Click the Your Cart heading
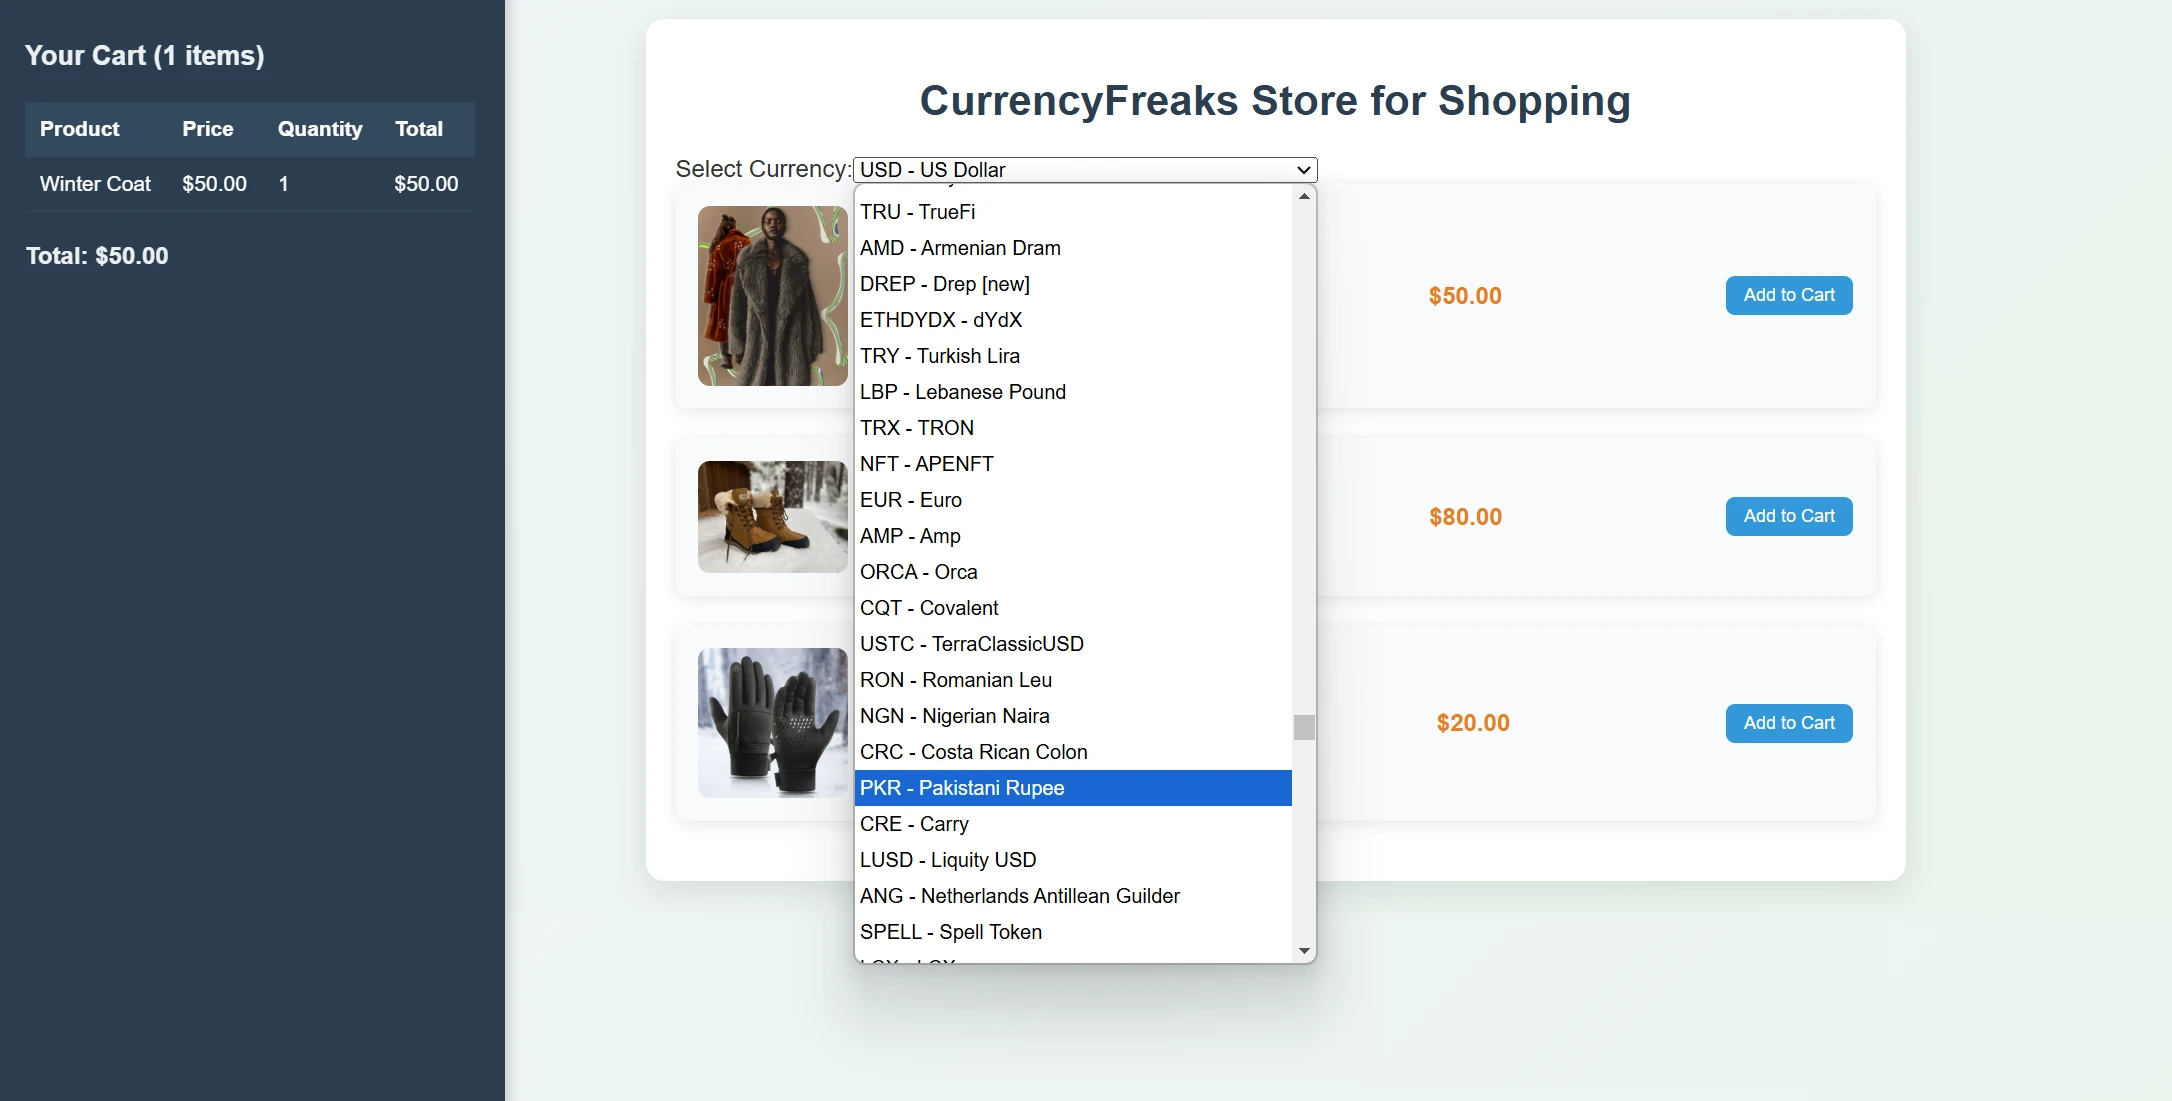The height and width of the screenshot is (1101, 2172). point(145,55)
